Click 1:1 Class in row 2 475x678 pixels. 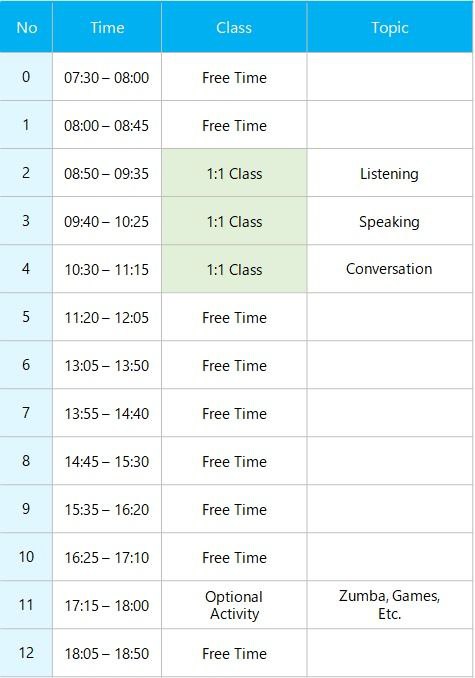pyautogui.click(x=234, y=173)
